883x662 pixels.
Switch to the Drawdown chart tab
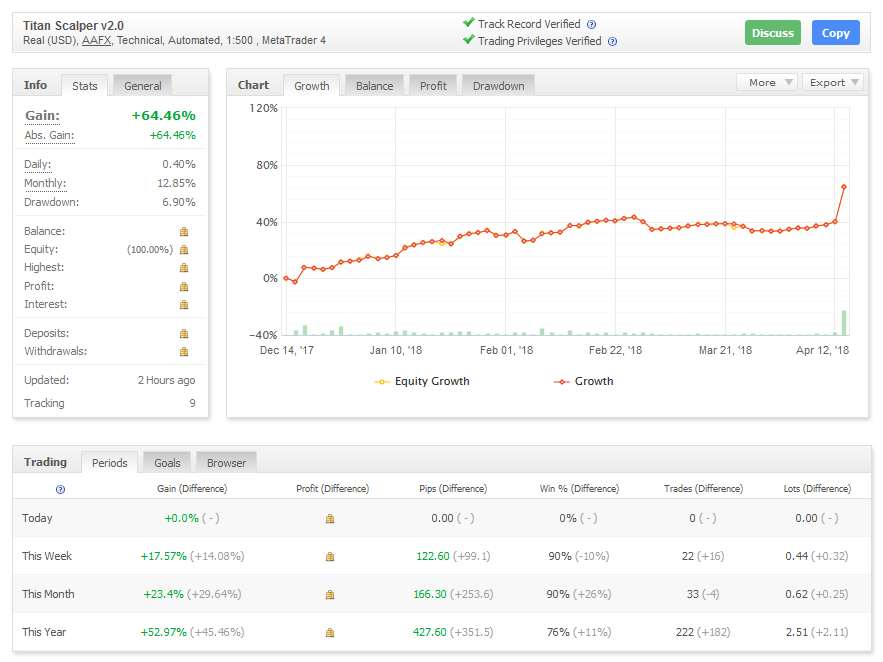tap(498, 86)
